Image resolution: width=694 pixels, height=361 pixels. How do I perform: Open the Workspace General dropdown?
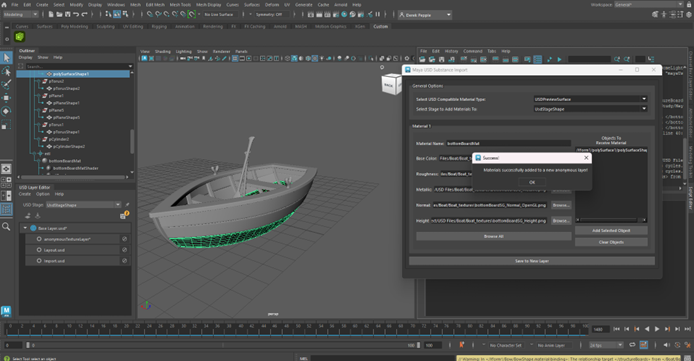click(649, 4)
